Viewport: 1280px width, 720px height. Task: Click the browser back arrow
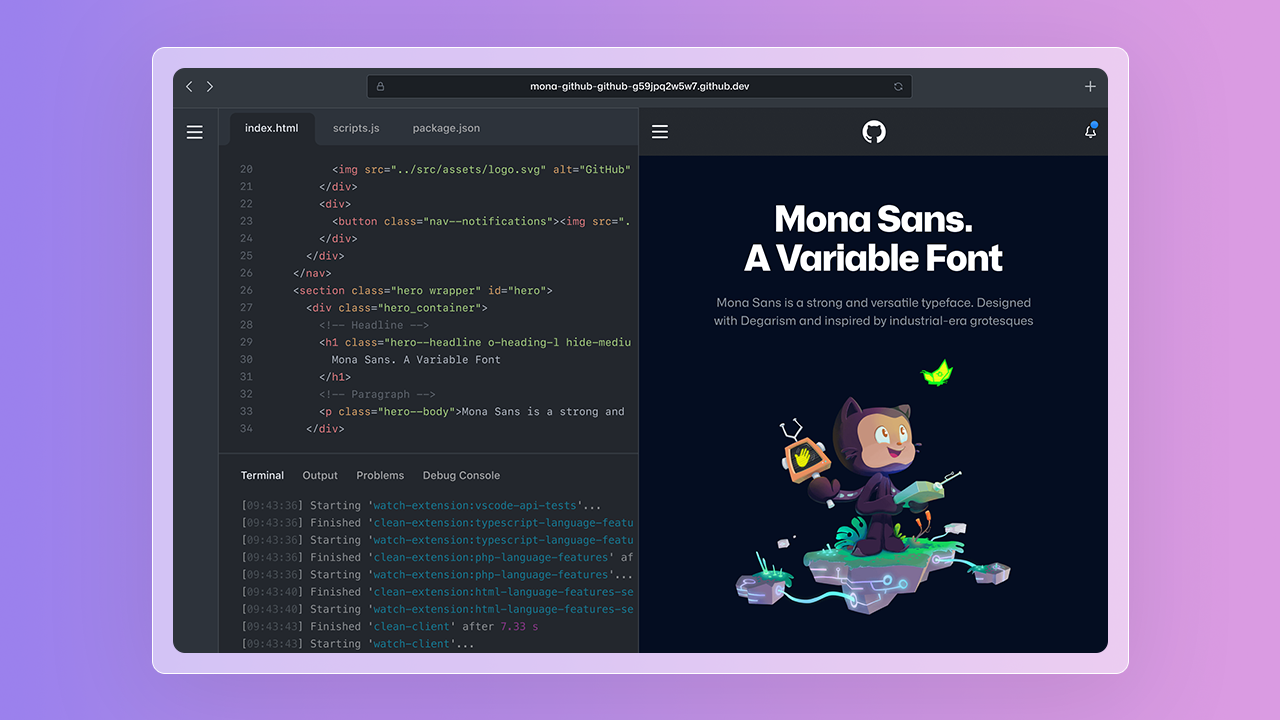click(x=189, y=86)
